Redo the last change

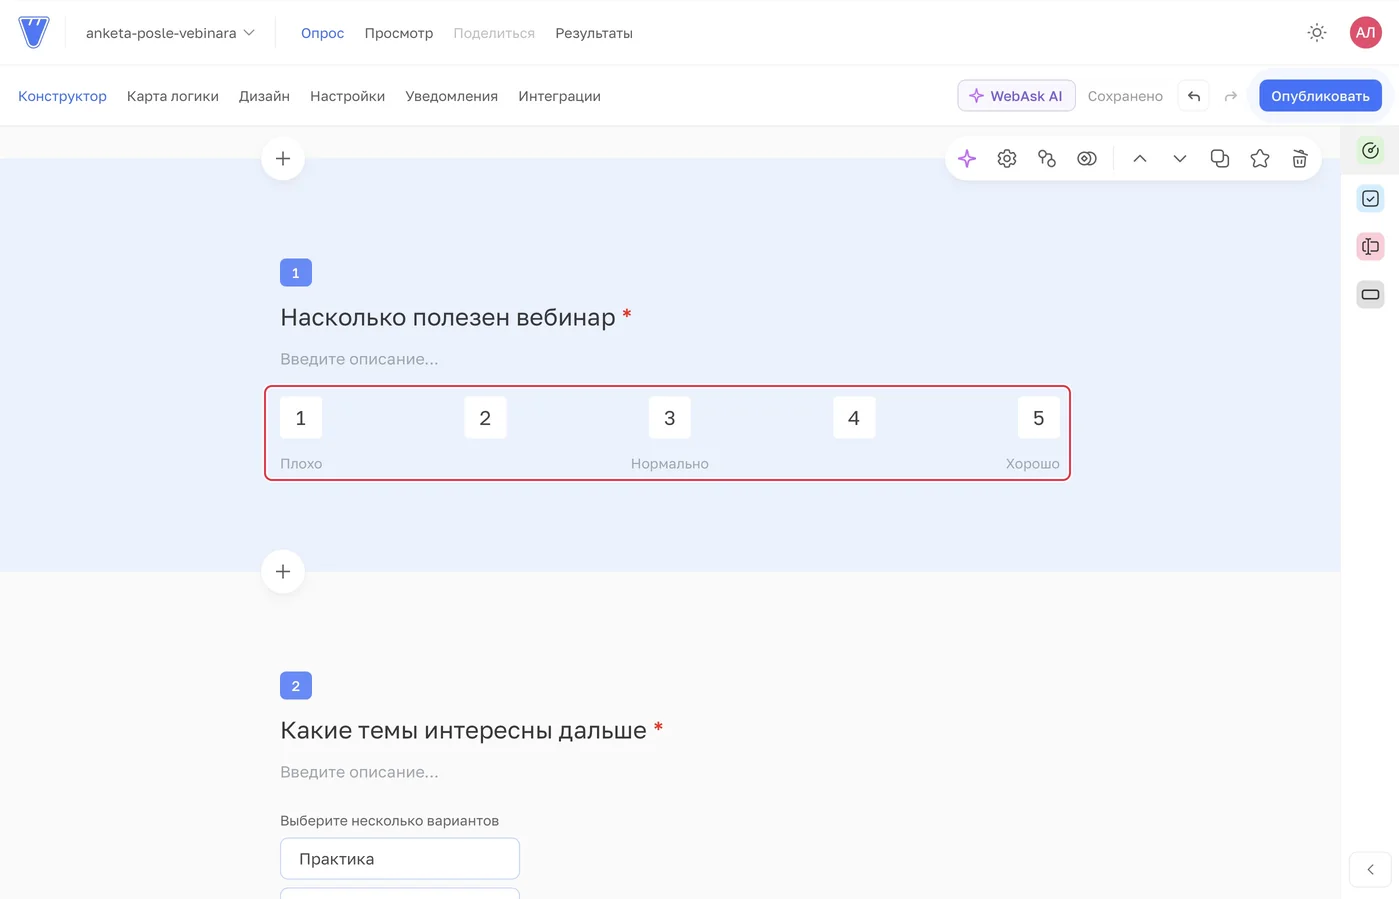tap(1231, 96)
